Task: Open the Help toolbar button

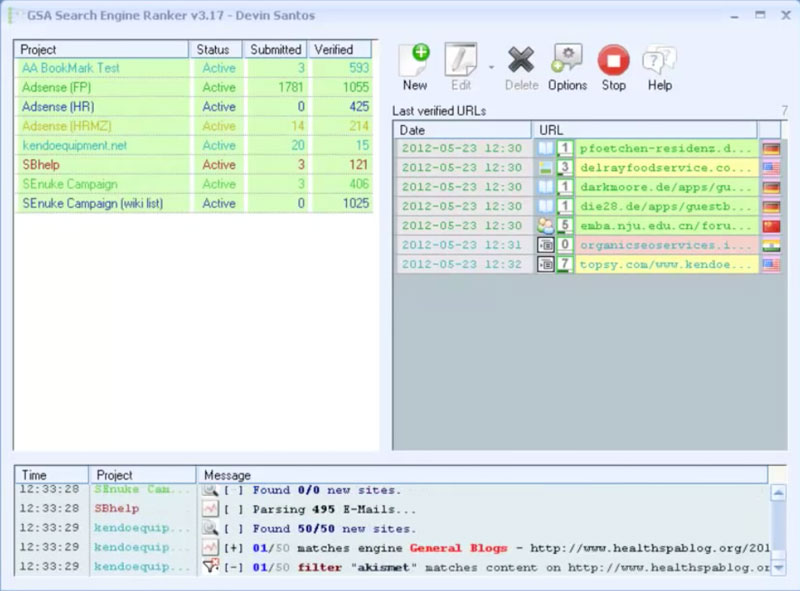Action: 660,67
